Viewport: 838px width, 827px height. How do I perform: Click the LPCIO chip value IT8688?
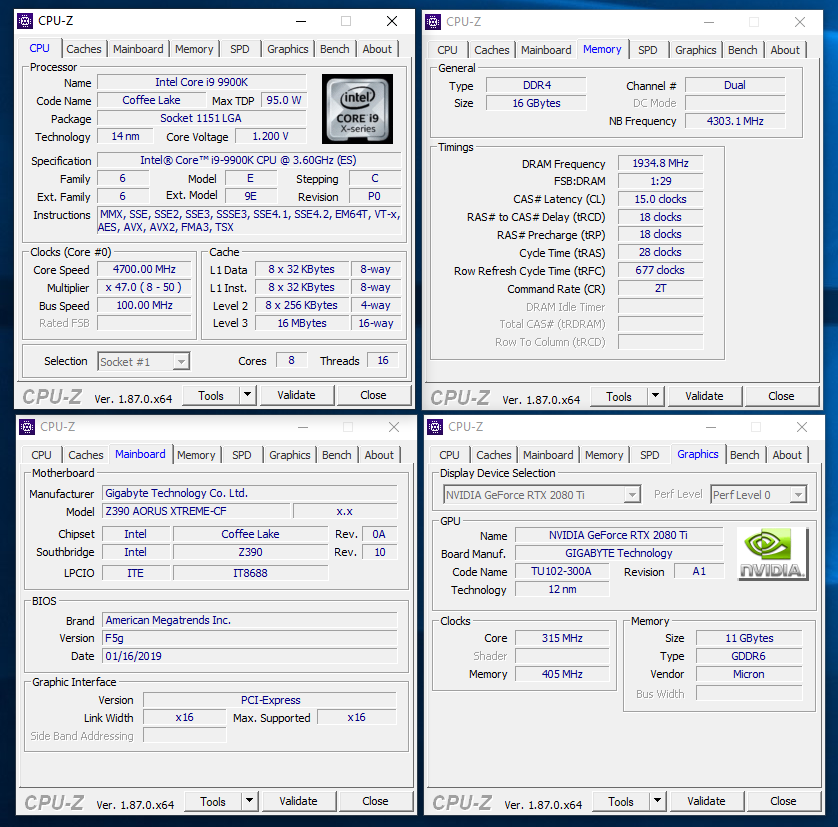coord(250,573)
